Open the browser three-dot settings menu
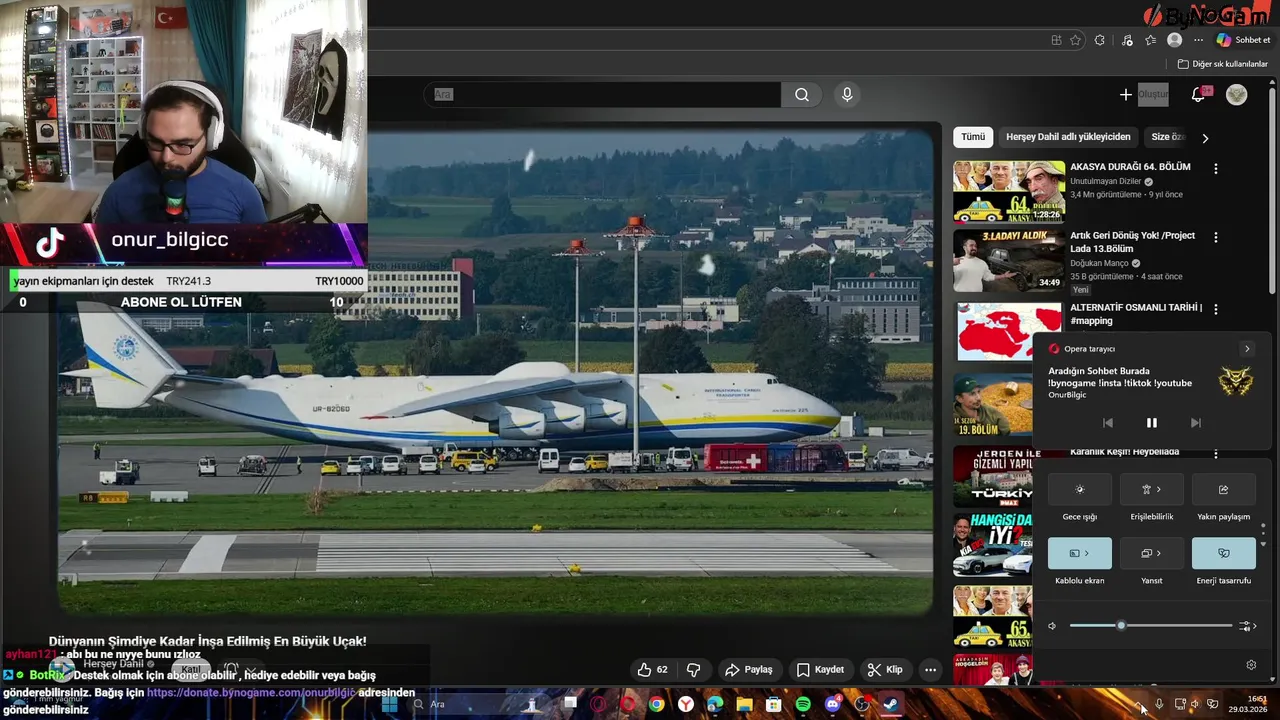 [1198, 40]
